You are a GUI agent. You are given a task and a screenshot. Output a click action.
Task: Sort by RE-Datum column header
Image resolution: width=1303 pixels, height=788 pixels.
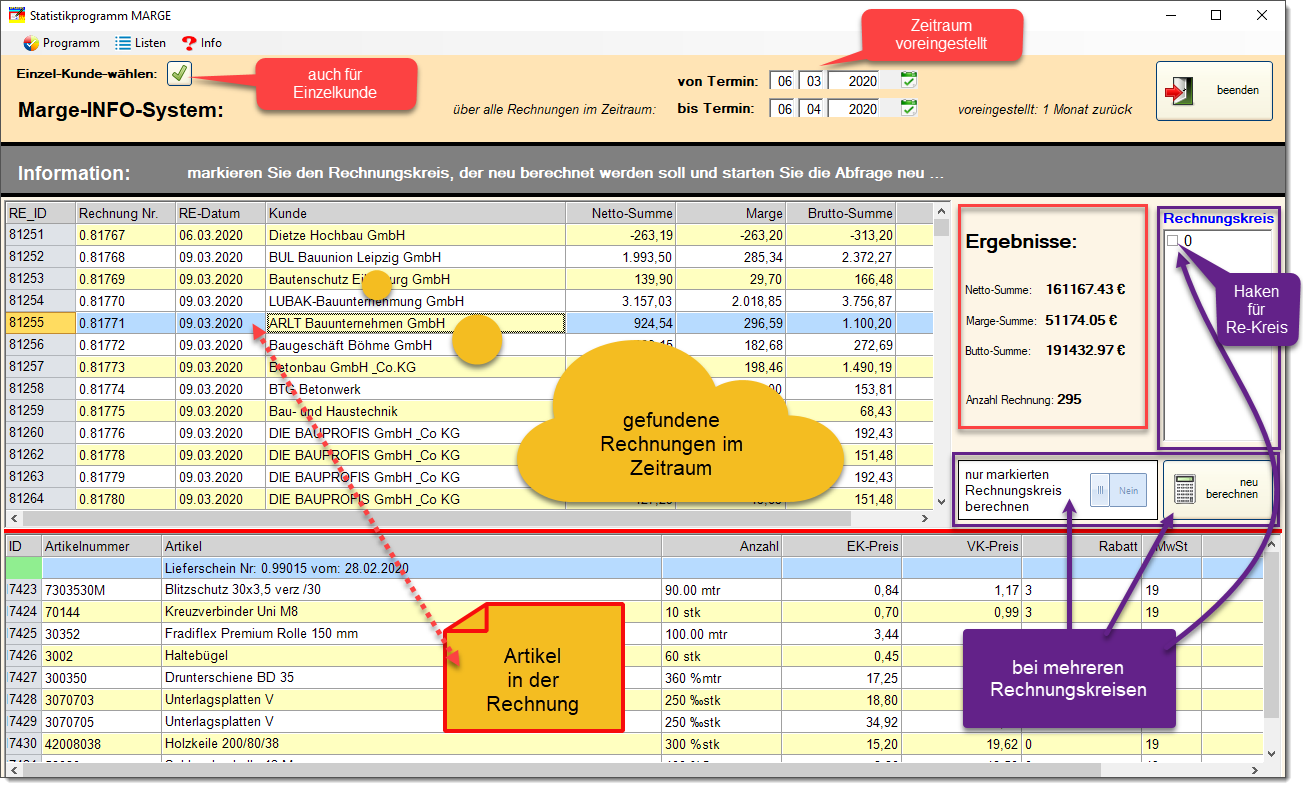click(221, 213)
